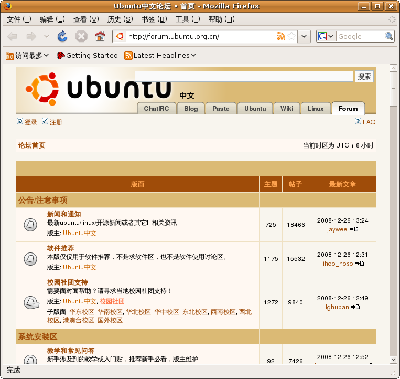Open the 海外校区 subforum link
This screenshot has width=400, height=379.
pyautogui.click(x=110, y=320)
